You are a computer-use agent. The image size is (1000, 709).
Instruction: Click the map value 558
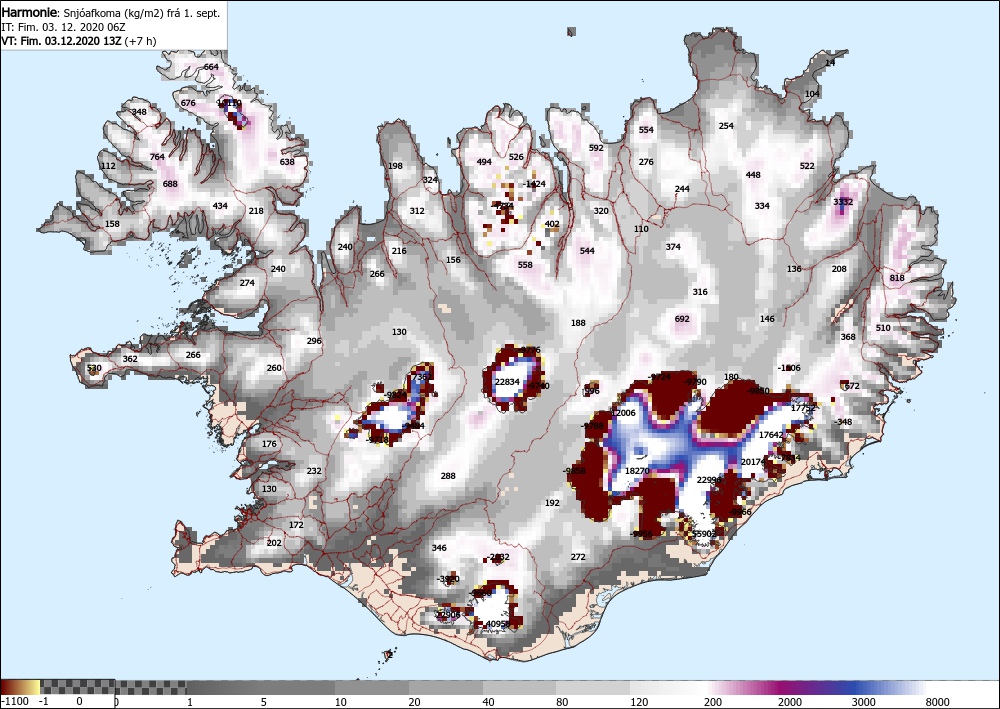coord(525,265)
